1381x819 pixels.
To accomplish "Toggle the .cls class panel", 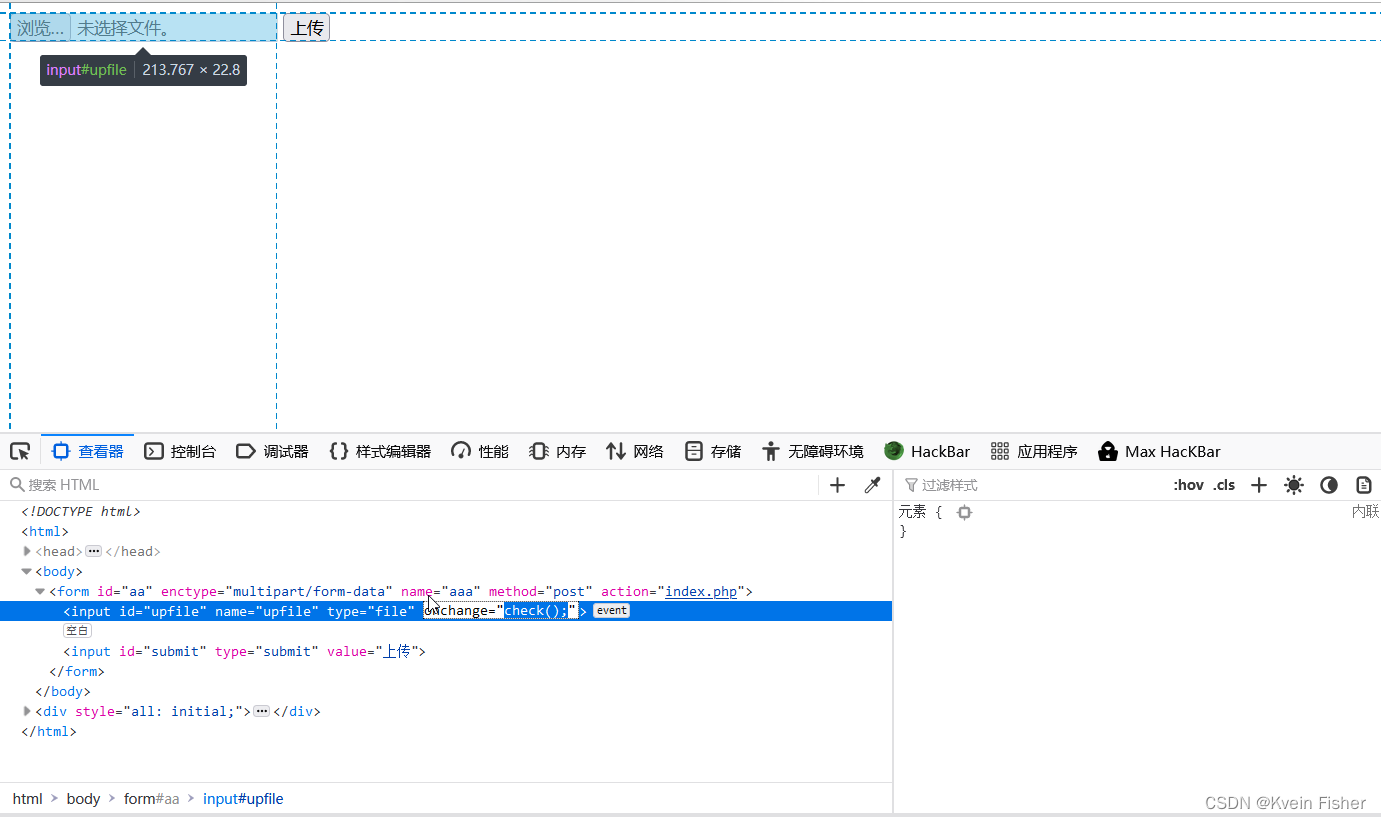I will tap(1224, 485).
